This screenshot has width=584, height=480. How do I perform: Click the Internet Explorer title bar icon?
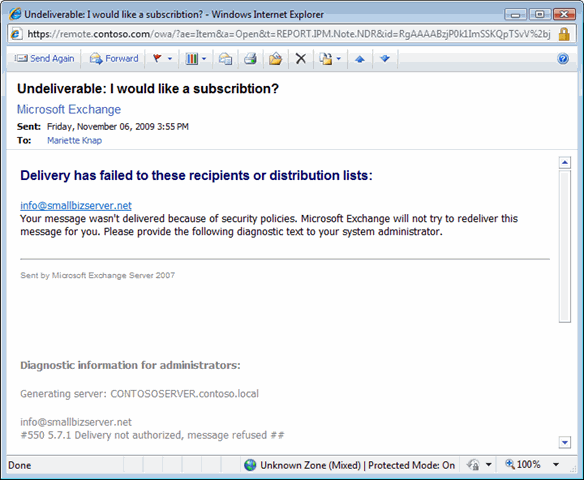coord(16,14)
